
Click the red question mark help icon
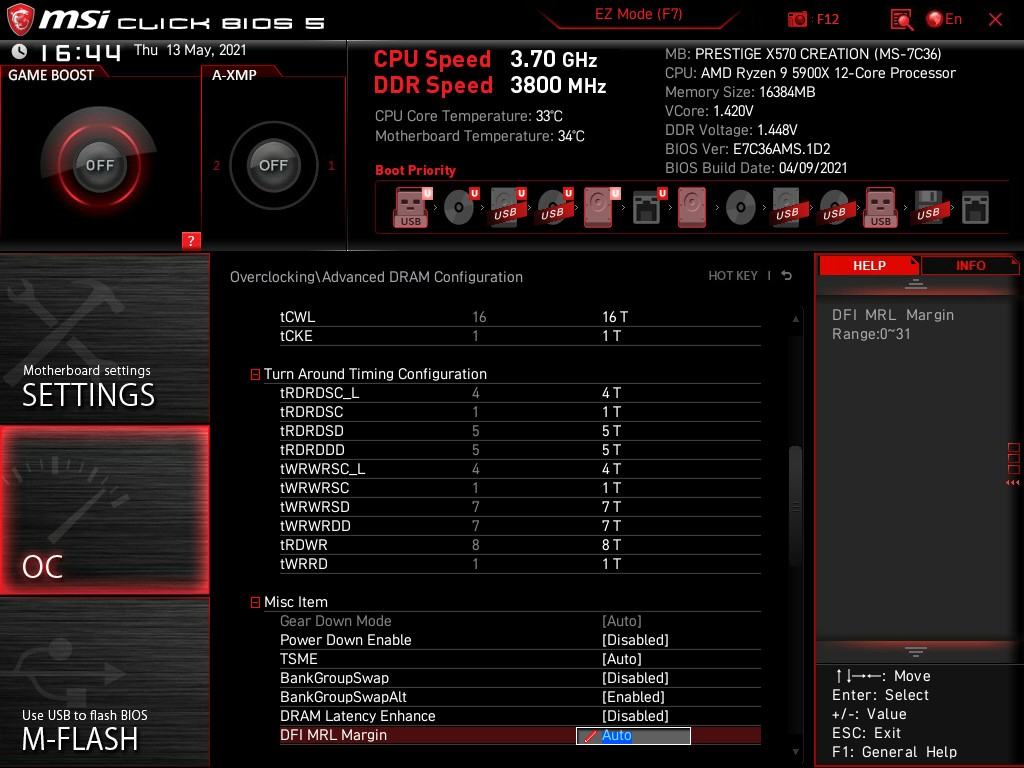tap(191, 240)
